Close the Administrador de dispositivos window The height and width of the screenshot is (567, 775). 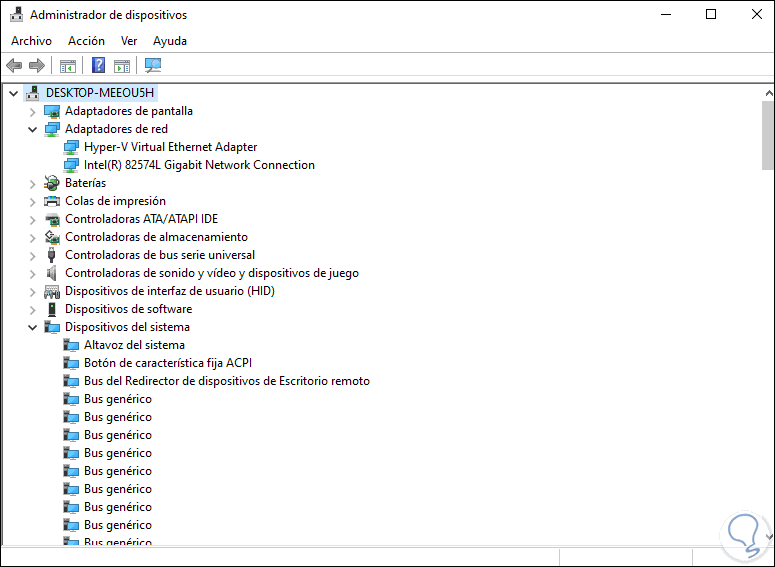(x=756, y=14)
